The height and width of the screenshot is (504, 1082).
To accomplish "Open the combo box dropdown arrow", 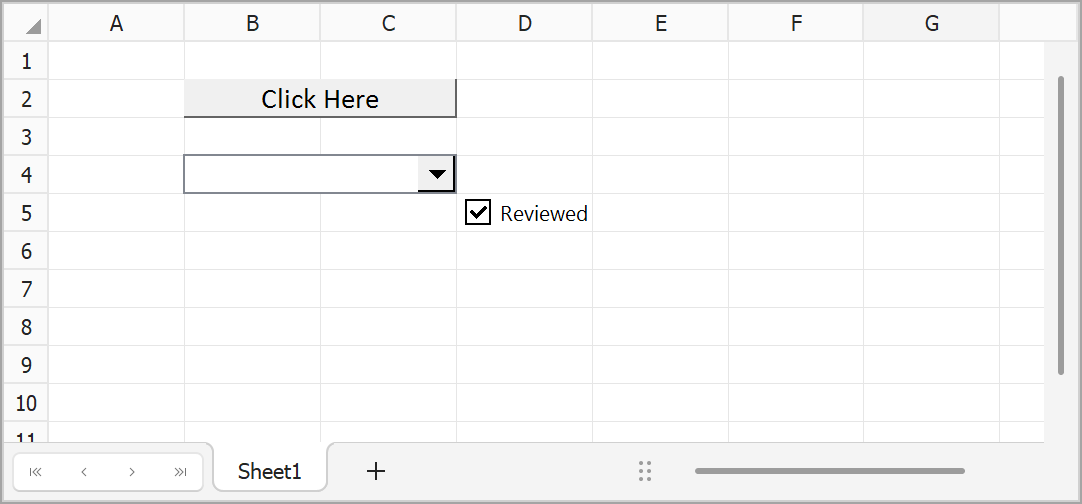I will 437,174.
